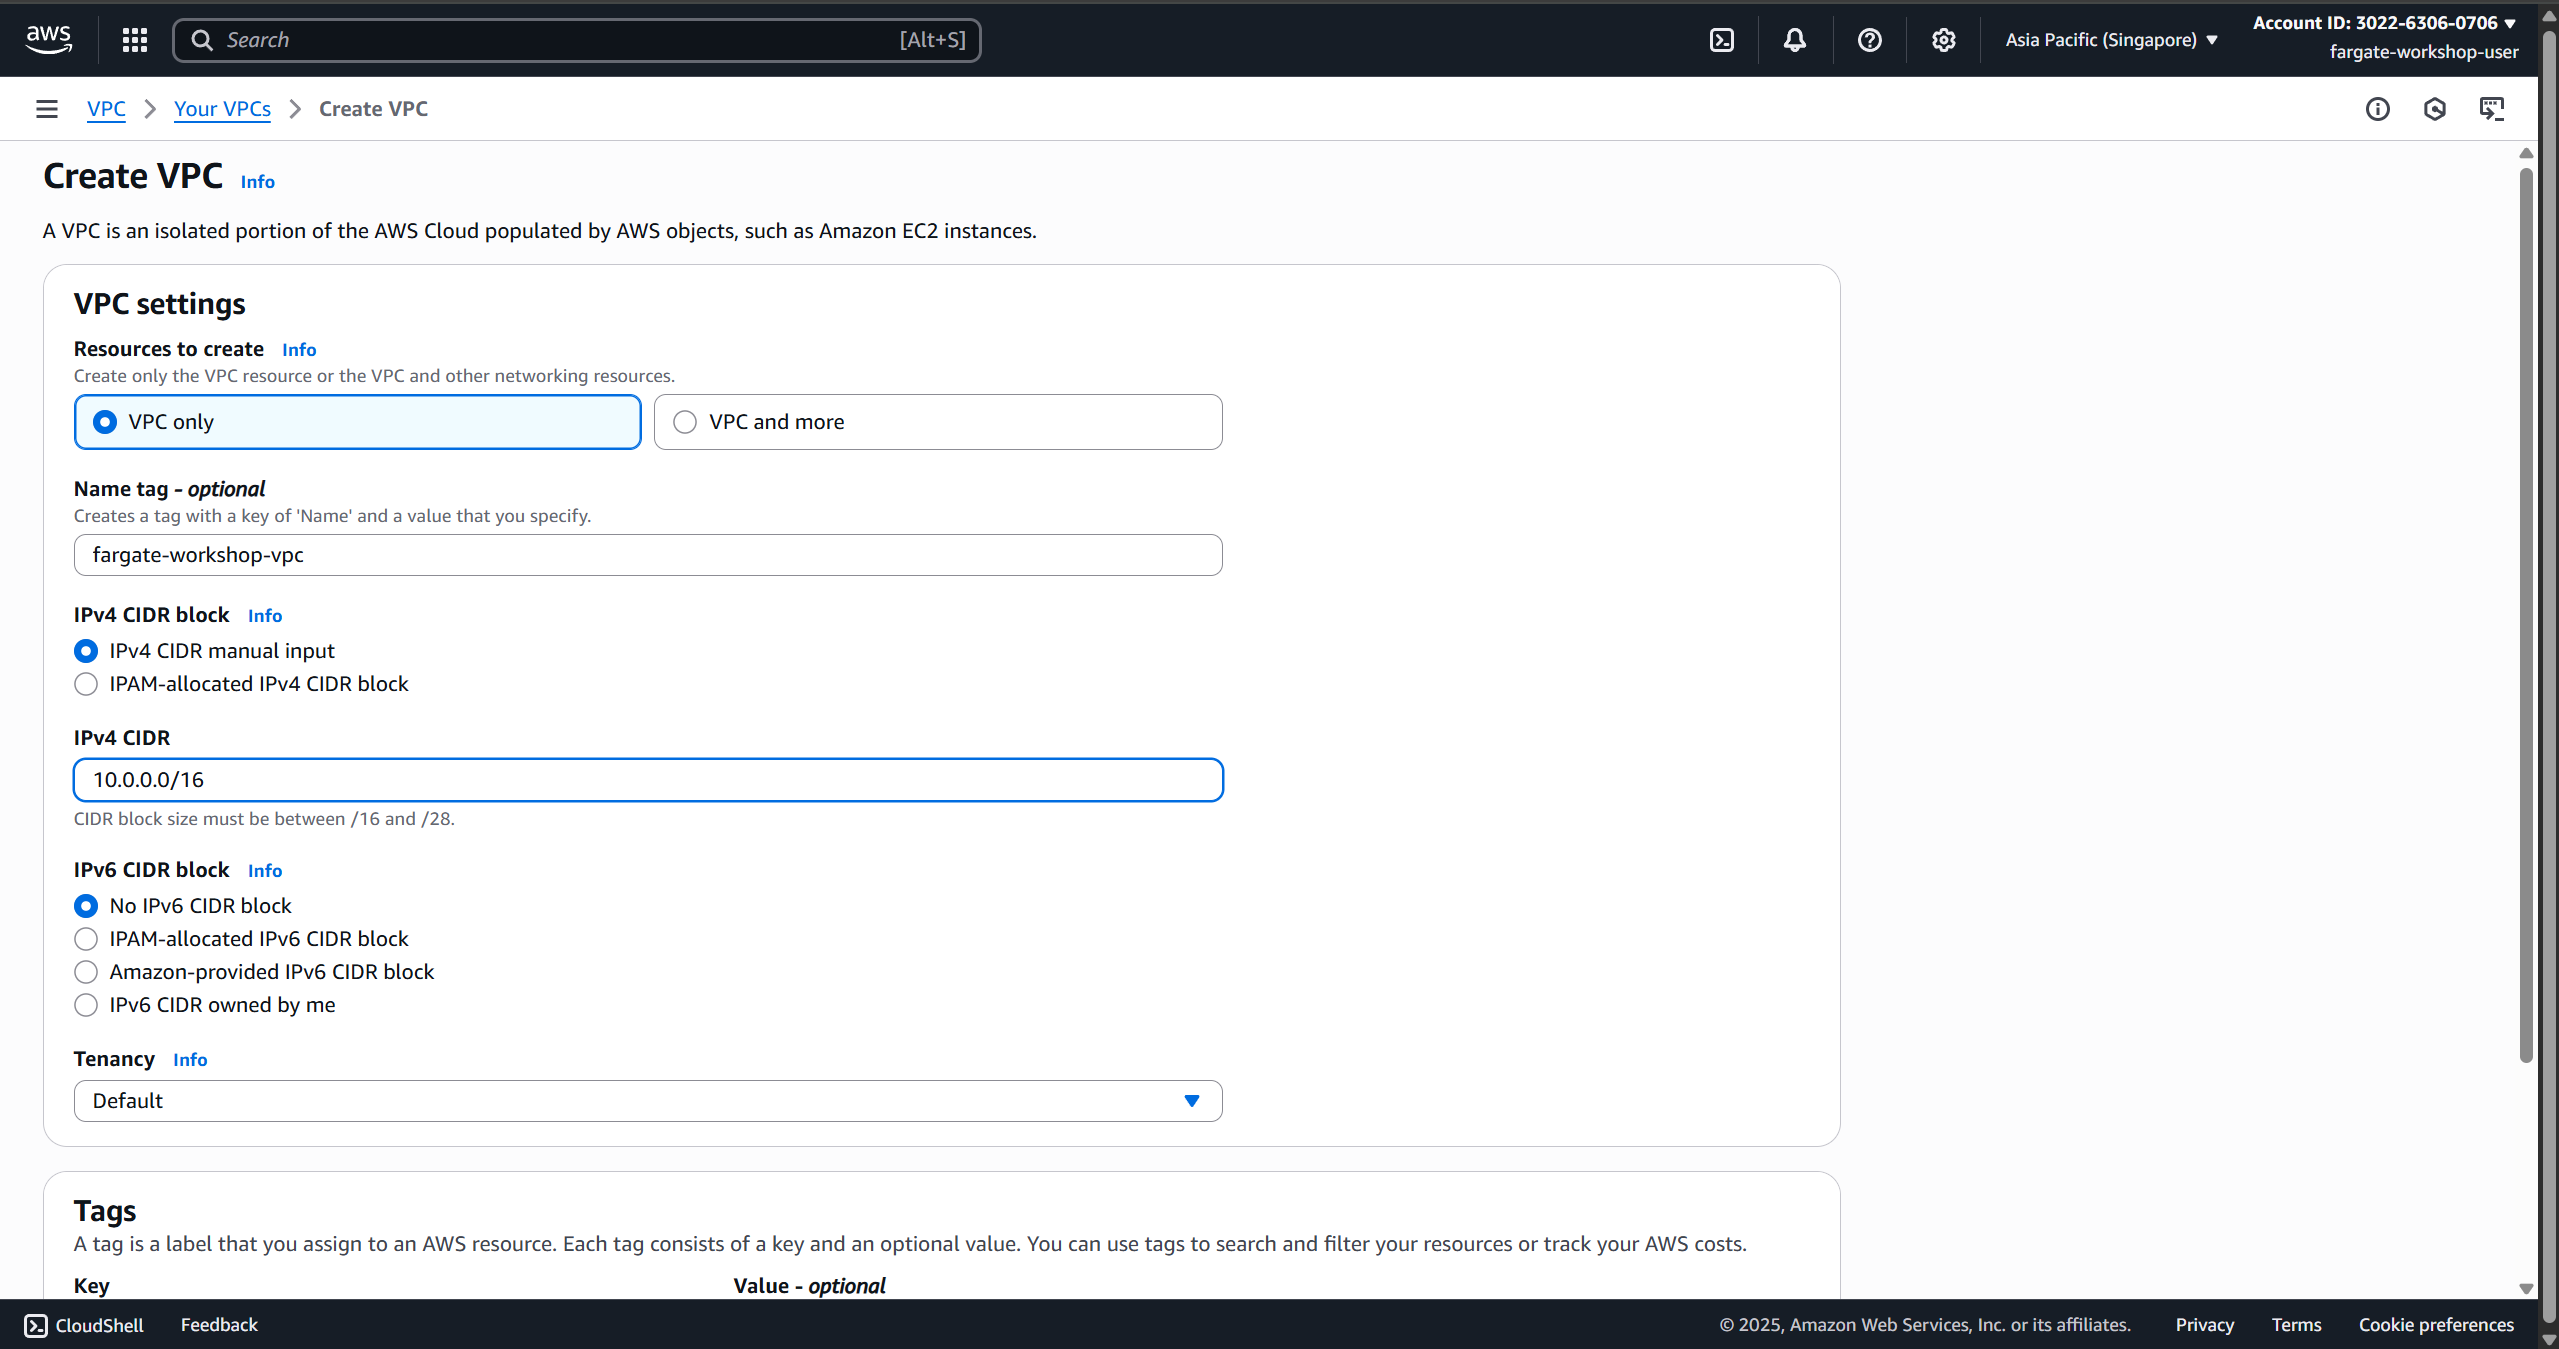
Task: Click the AWS logo home icon
Action: tap(48, 40)
